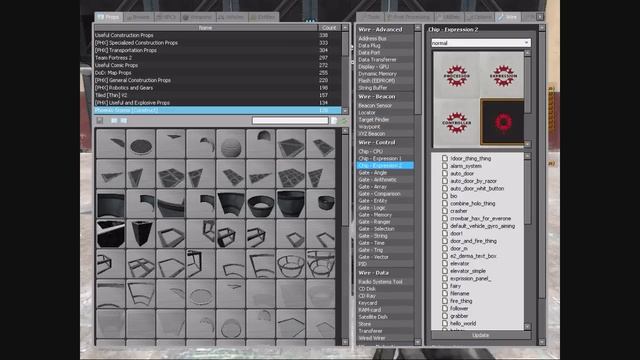The width and height of the screenshot is (640, 360).
Task: Click the file icon beside door1
Action: pyautogui.click(x=445, y=233)
